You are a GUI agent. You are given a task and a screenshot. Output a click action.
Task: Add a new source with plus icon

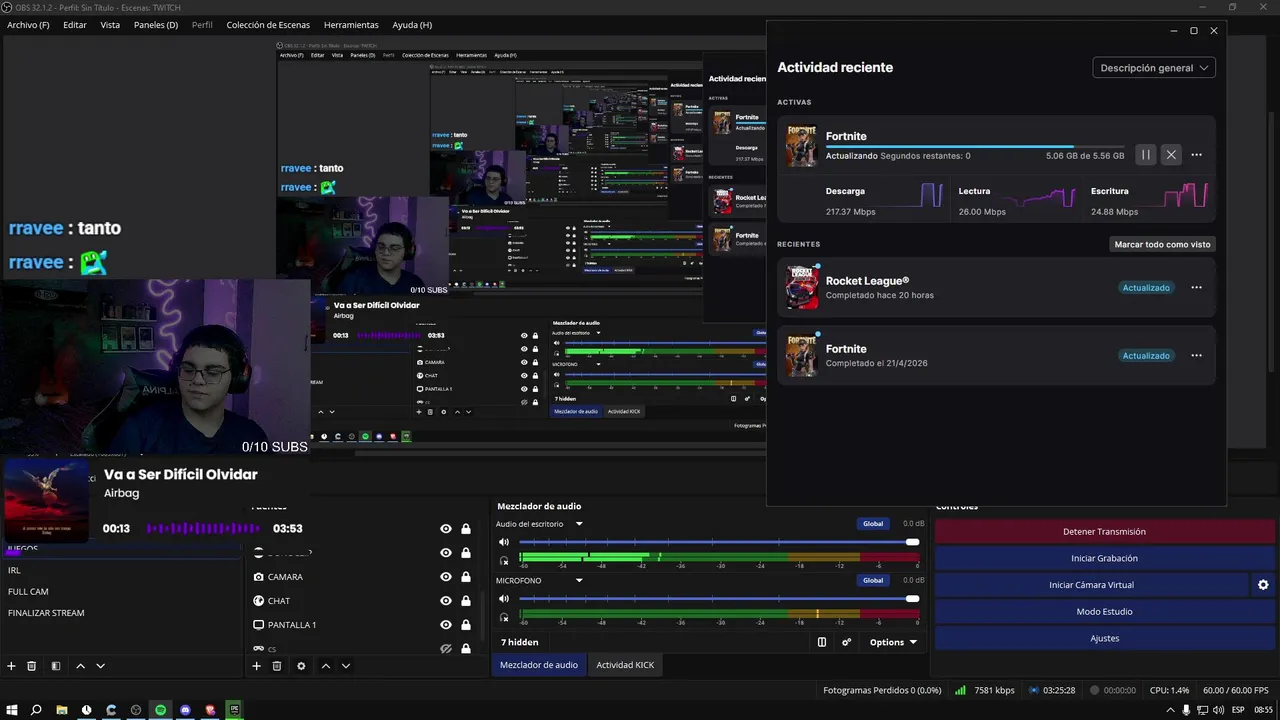257,666
